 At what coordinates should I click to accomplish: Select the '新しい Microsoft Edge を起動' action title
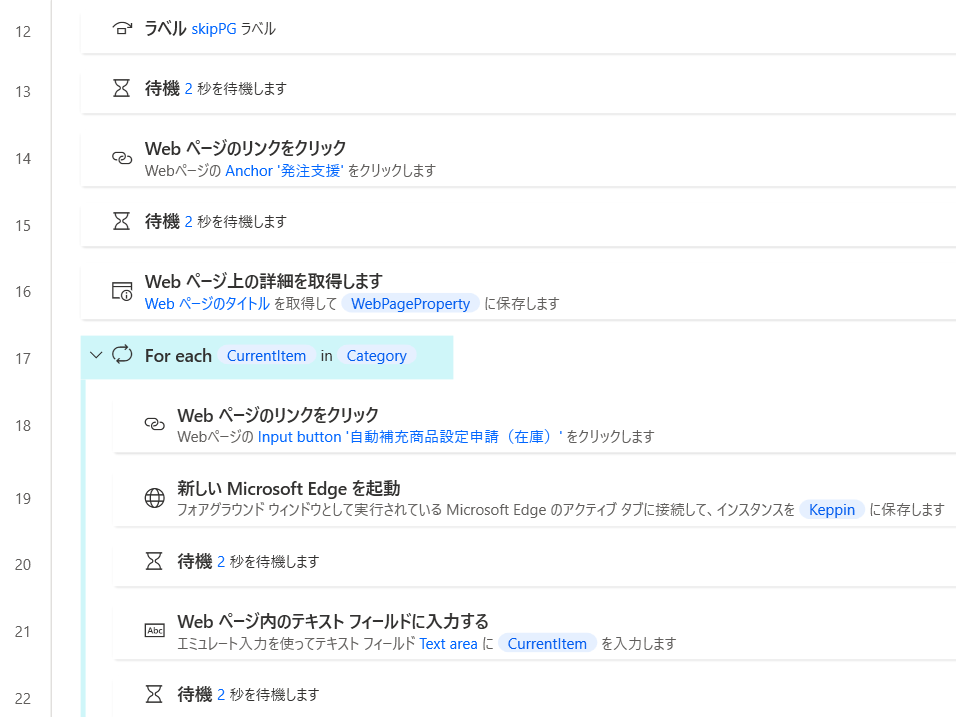[x=288, y=488]
